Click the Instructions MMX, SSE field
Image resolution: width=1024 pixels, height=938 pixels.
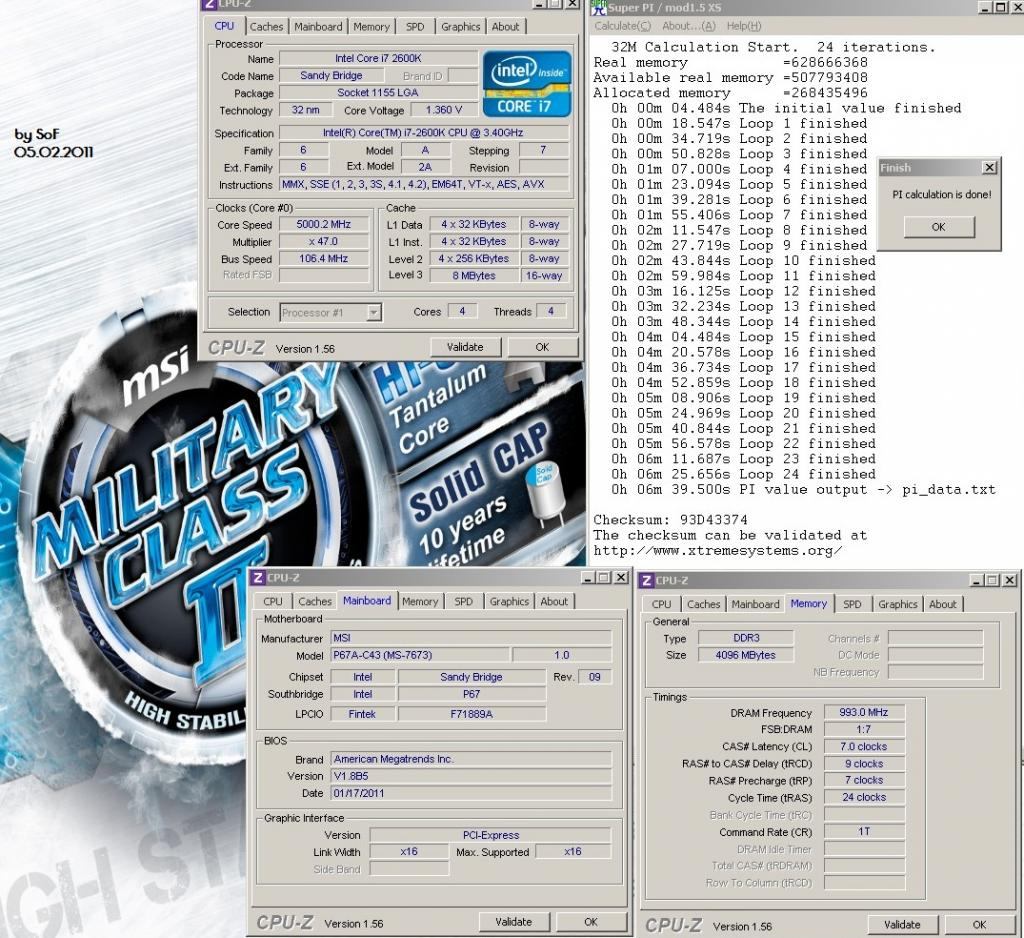click(424, 184)
